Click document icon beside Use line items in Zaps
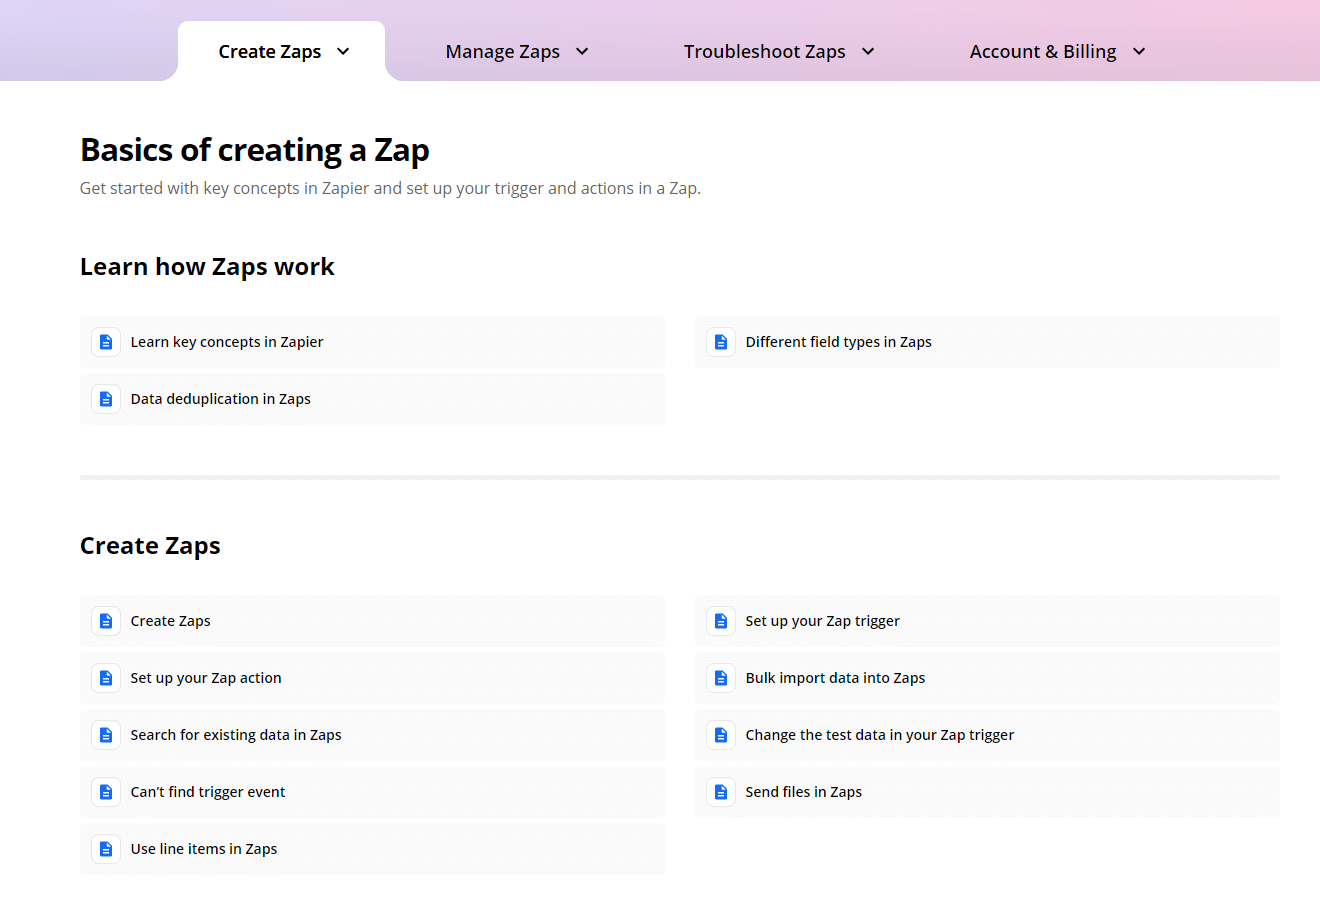Viewport: 1320px width, 897px height. click(x=106, y=849)
